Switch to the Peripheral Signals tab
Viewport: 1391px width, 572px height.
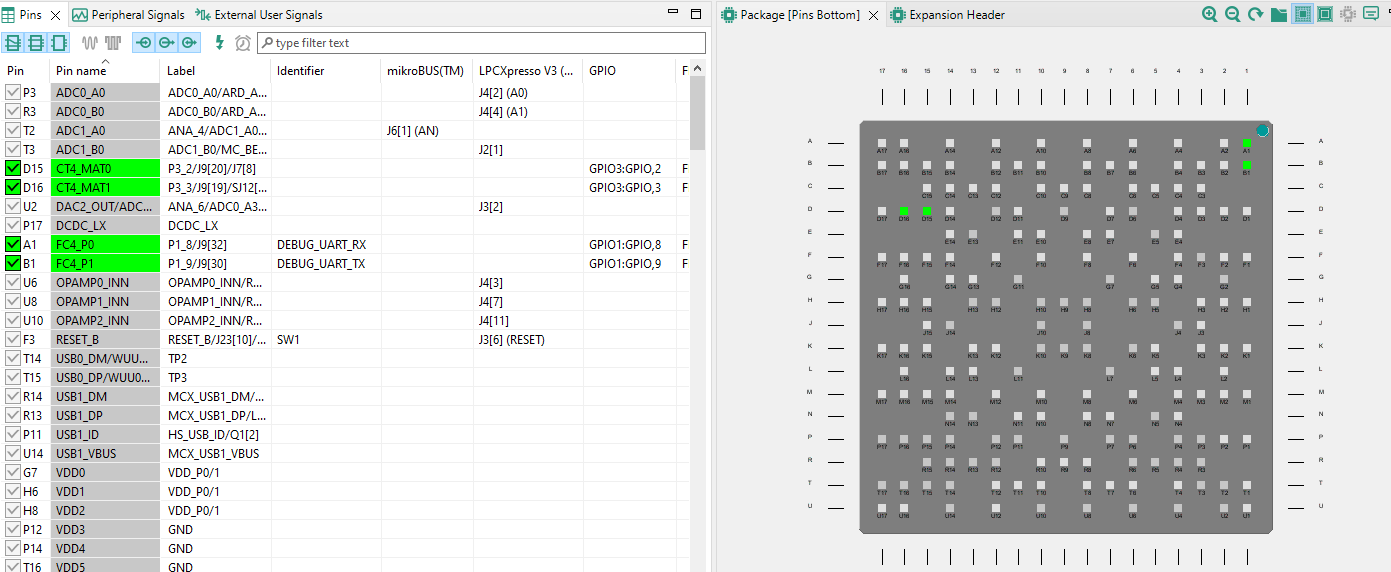pos(128,15)
